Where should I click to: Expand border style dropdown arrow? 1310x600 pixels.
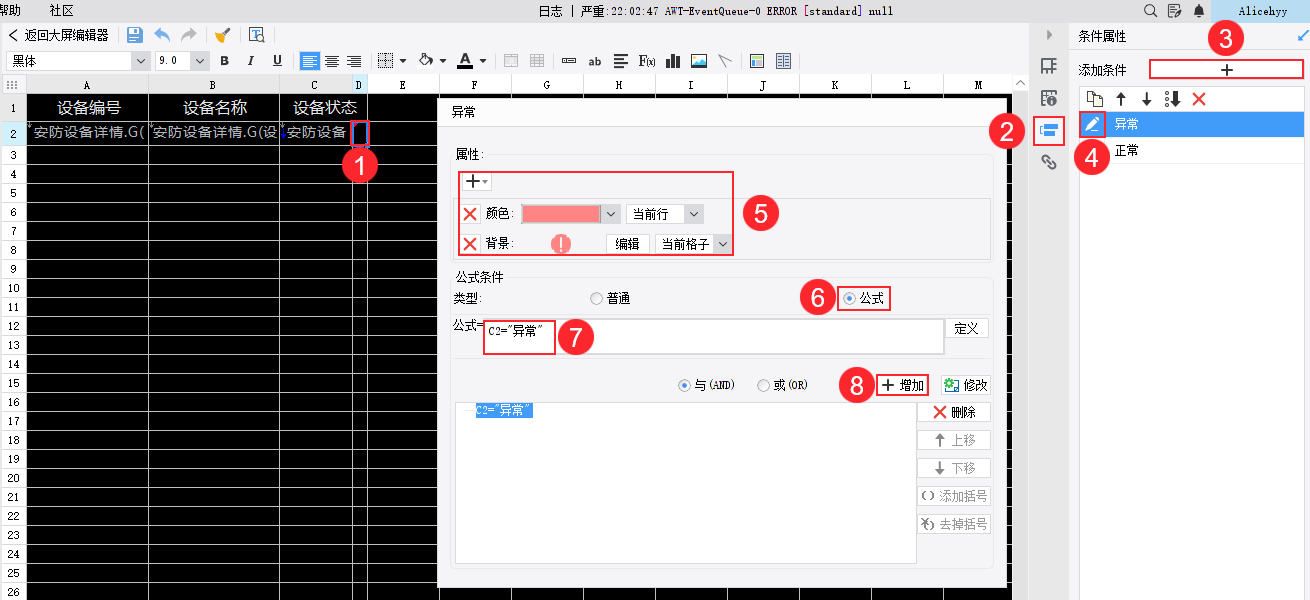coord(403,61)
